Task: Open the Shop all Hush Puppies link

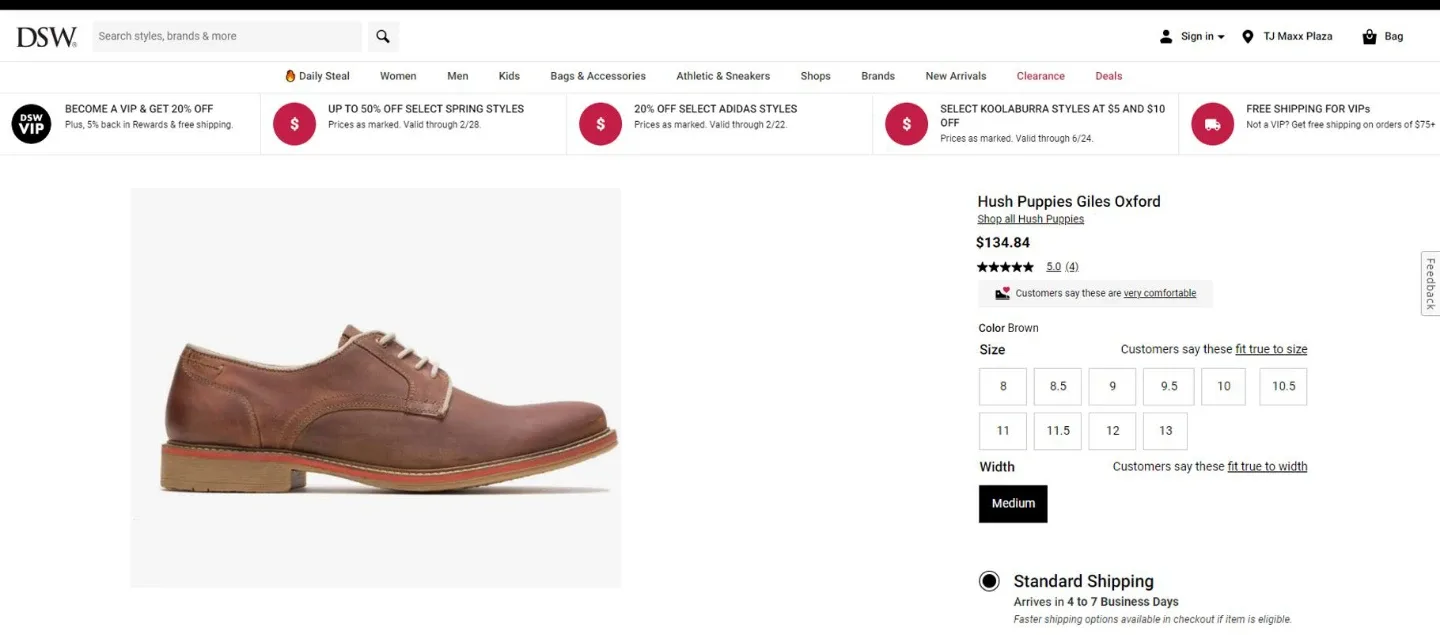Action: pos(1030,219)
